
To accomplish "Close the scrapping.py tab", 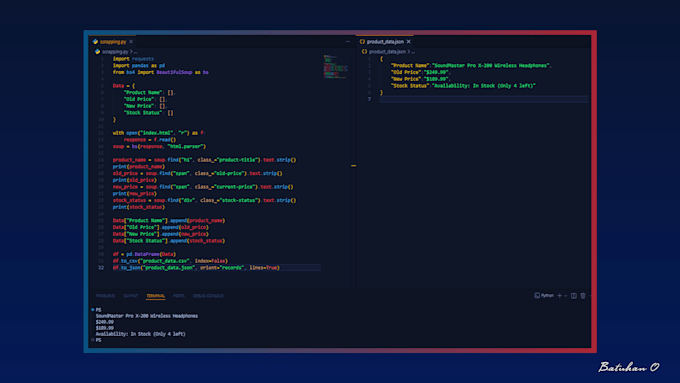I will pos(131,42).
